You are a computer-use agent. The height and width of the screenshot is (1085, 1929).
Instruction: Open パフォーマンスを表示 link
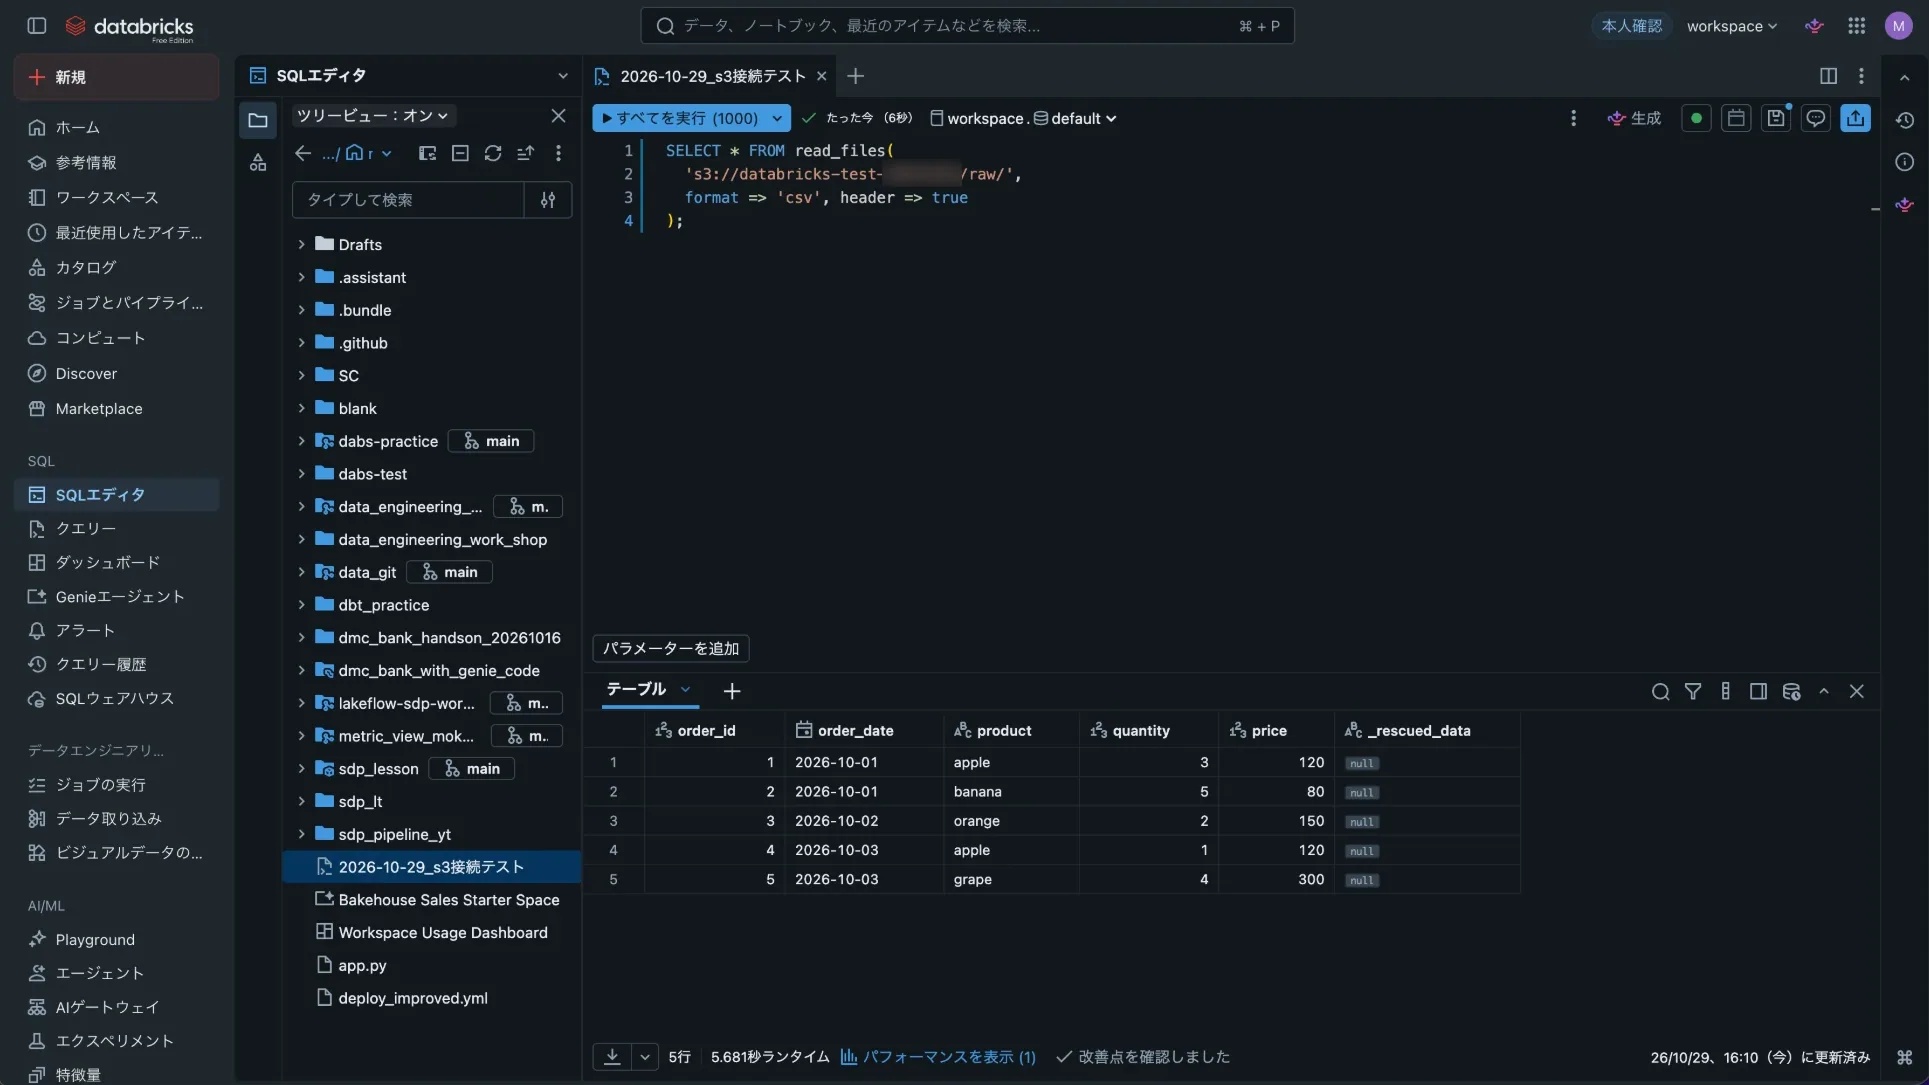(937, 1057)
